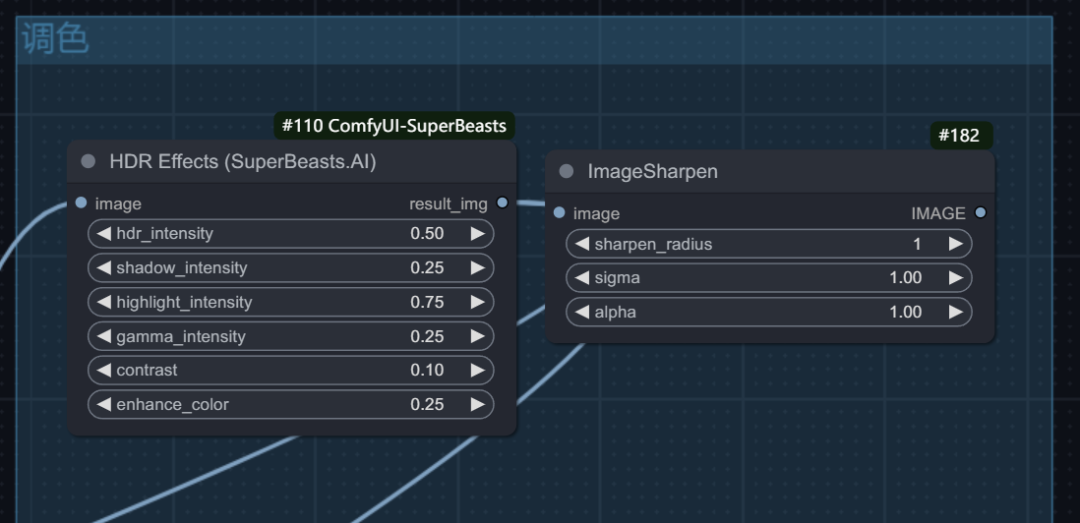
Task: Decrease enhance_color with its left arrow
Action: click(x=104, y=404)
